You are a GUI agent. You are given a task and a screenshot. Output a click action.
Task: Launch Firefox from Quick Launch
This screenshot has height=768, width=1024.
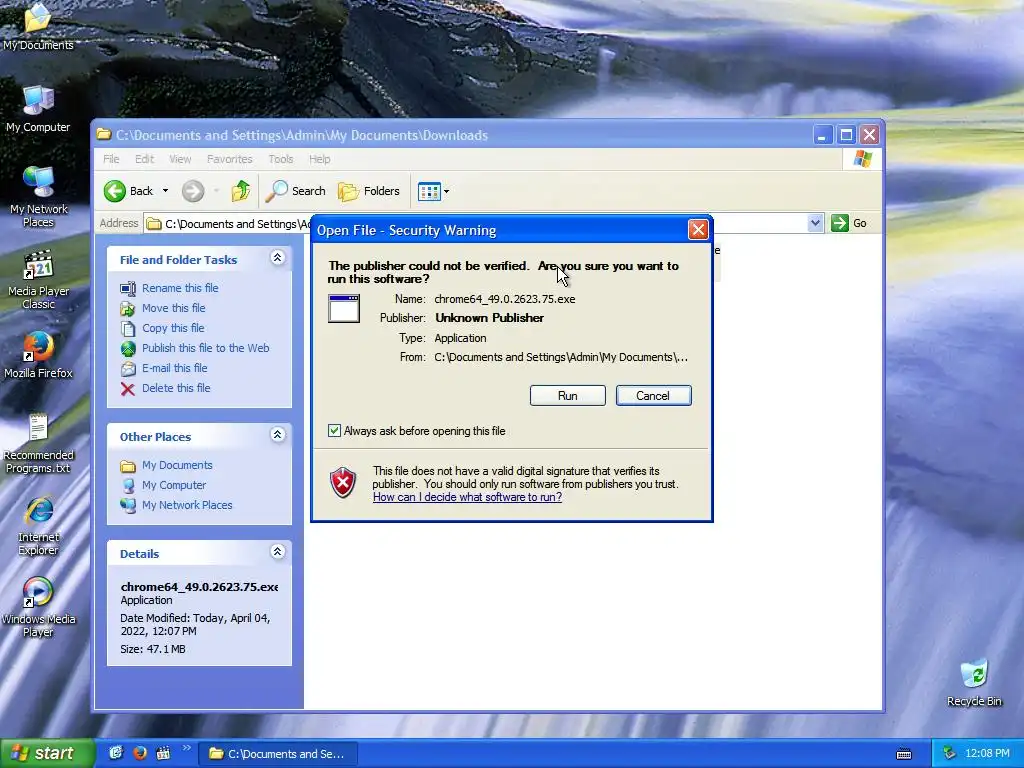point(140,754)
